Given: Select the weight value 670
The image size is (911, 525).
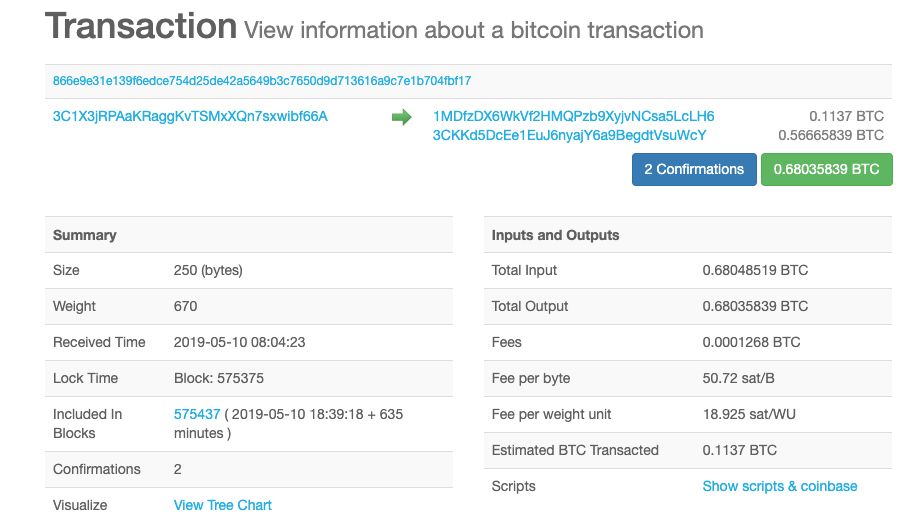Looking at the screenshot, I should pyautogui.click(x=185, y=306).
